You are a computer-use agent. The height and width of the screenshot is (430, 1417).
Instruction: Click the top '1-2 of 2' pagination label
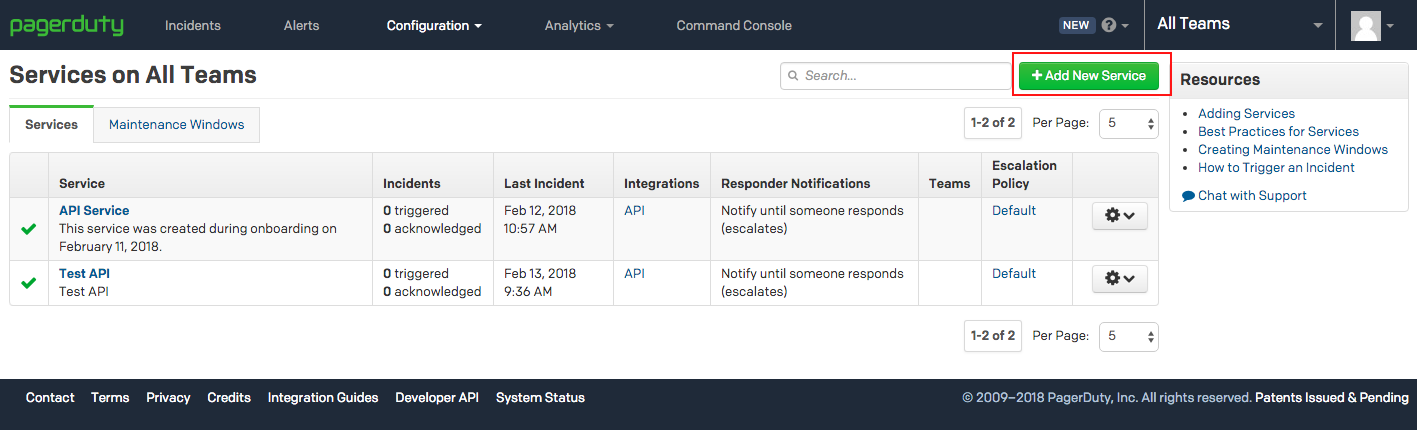pyautogui.click(x=993, y=123)
